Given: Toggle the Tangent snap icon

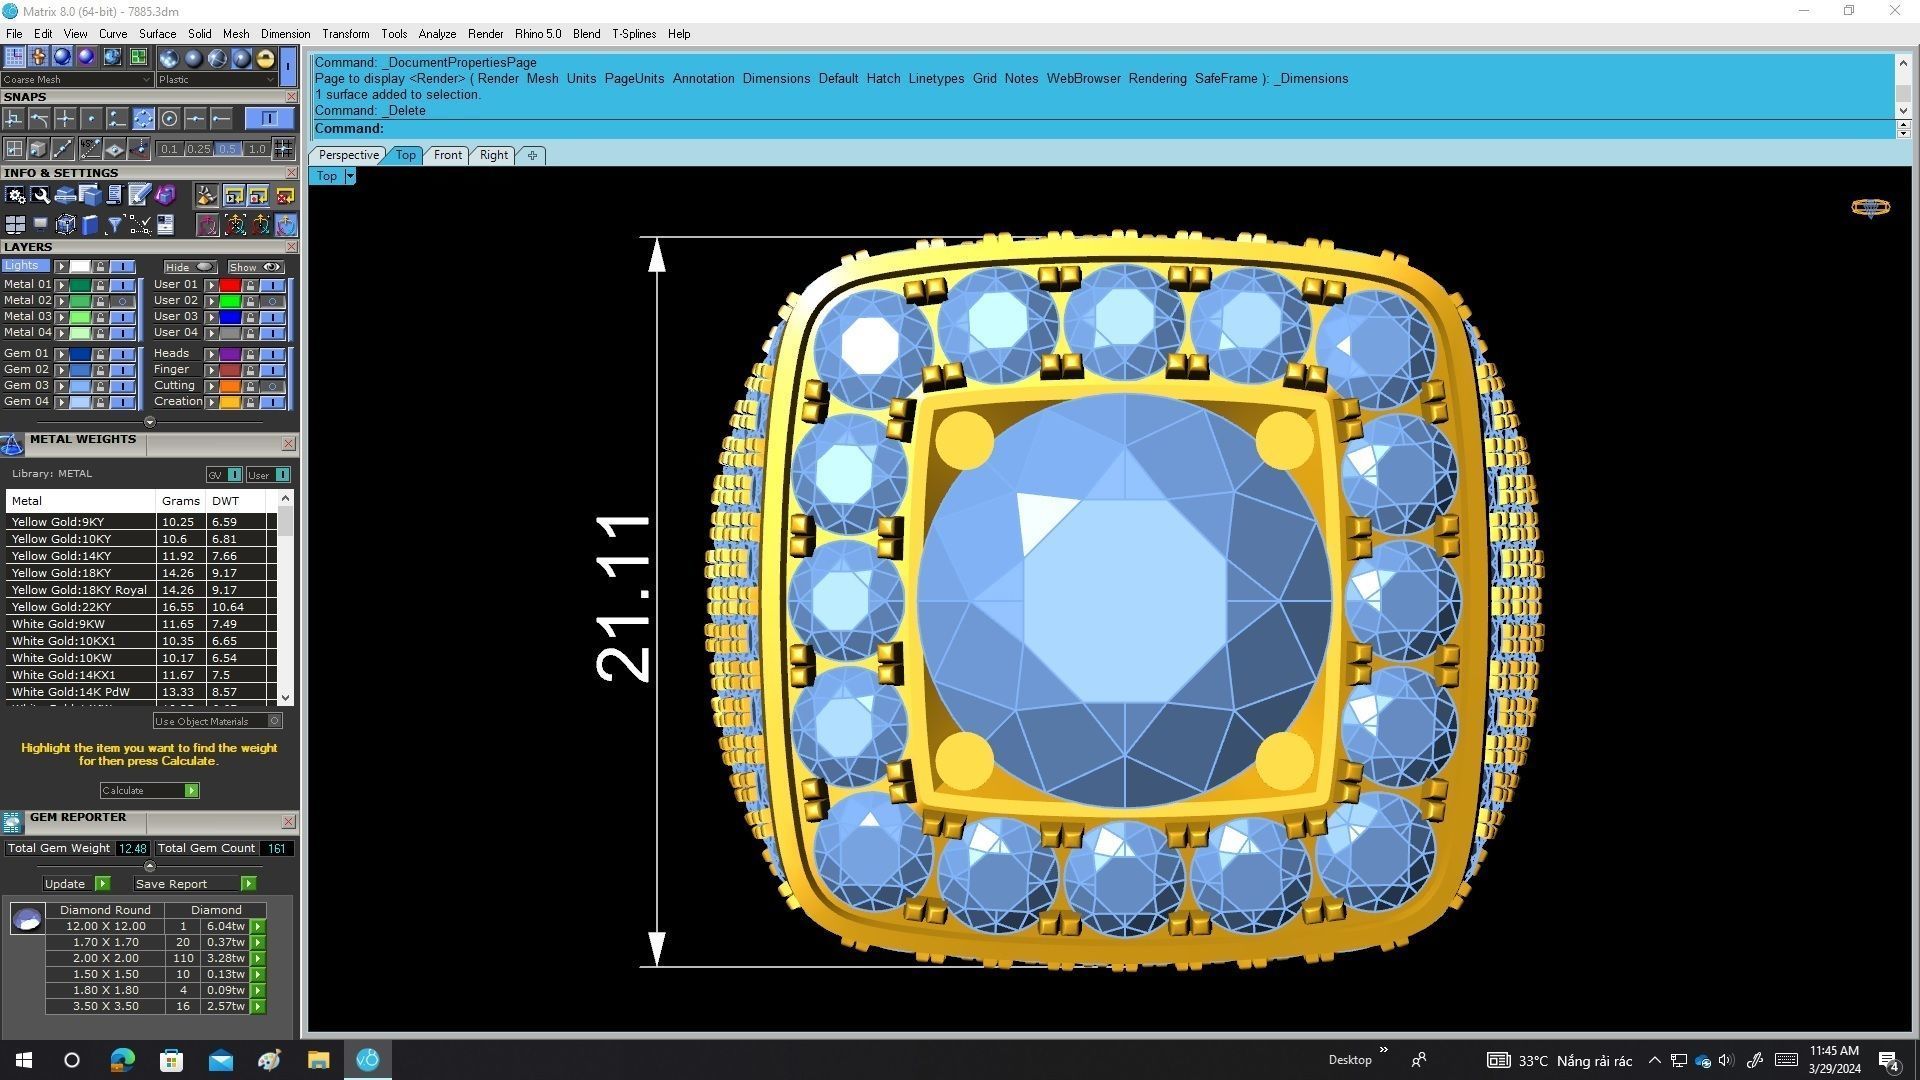Looking at the screenshot, I should coord(40,119).
